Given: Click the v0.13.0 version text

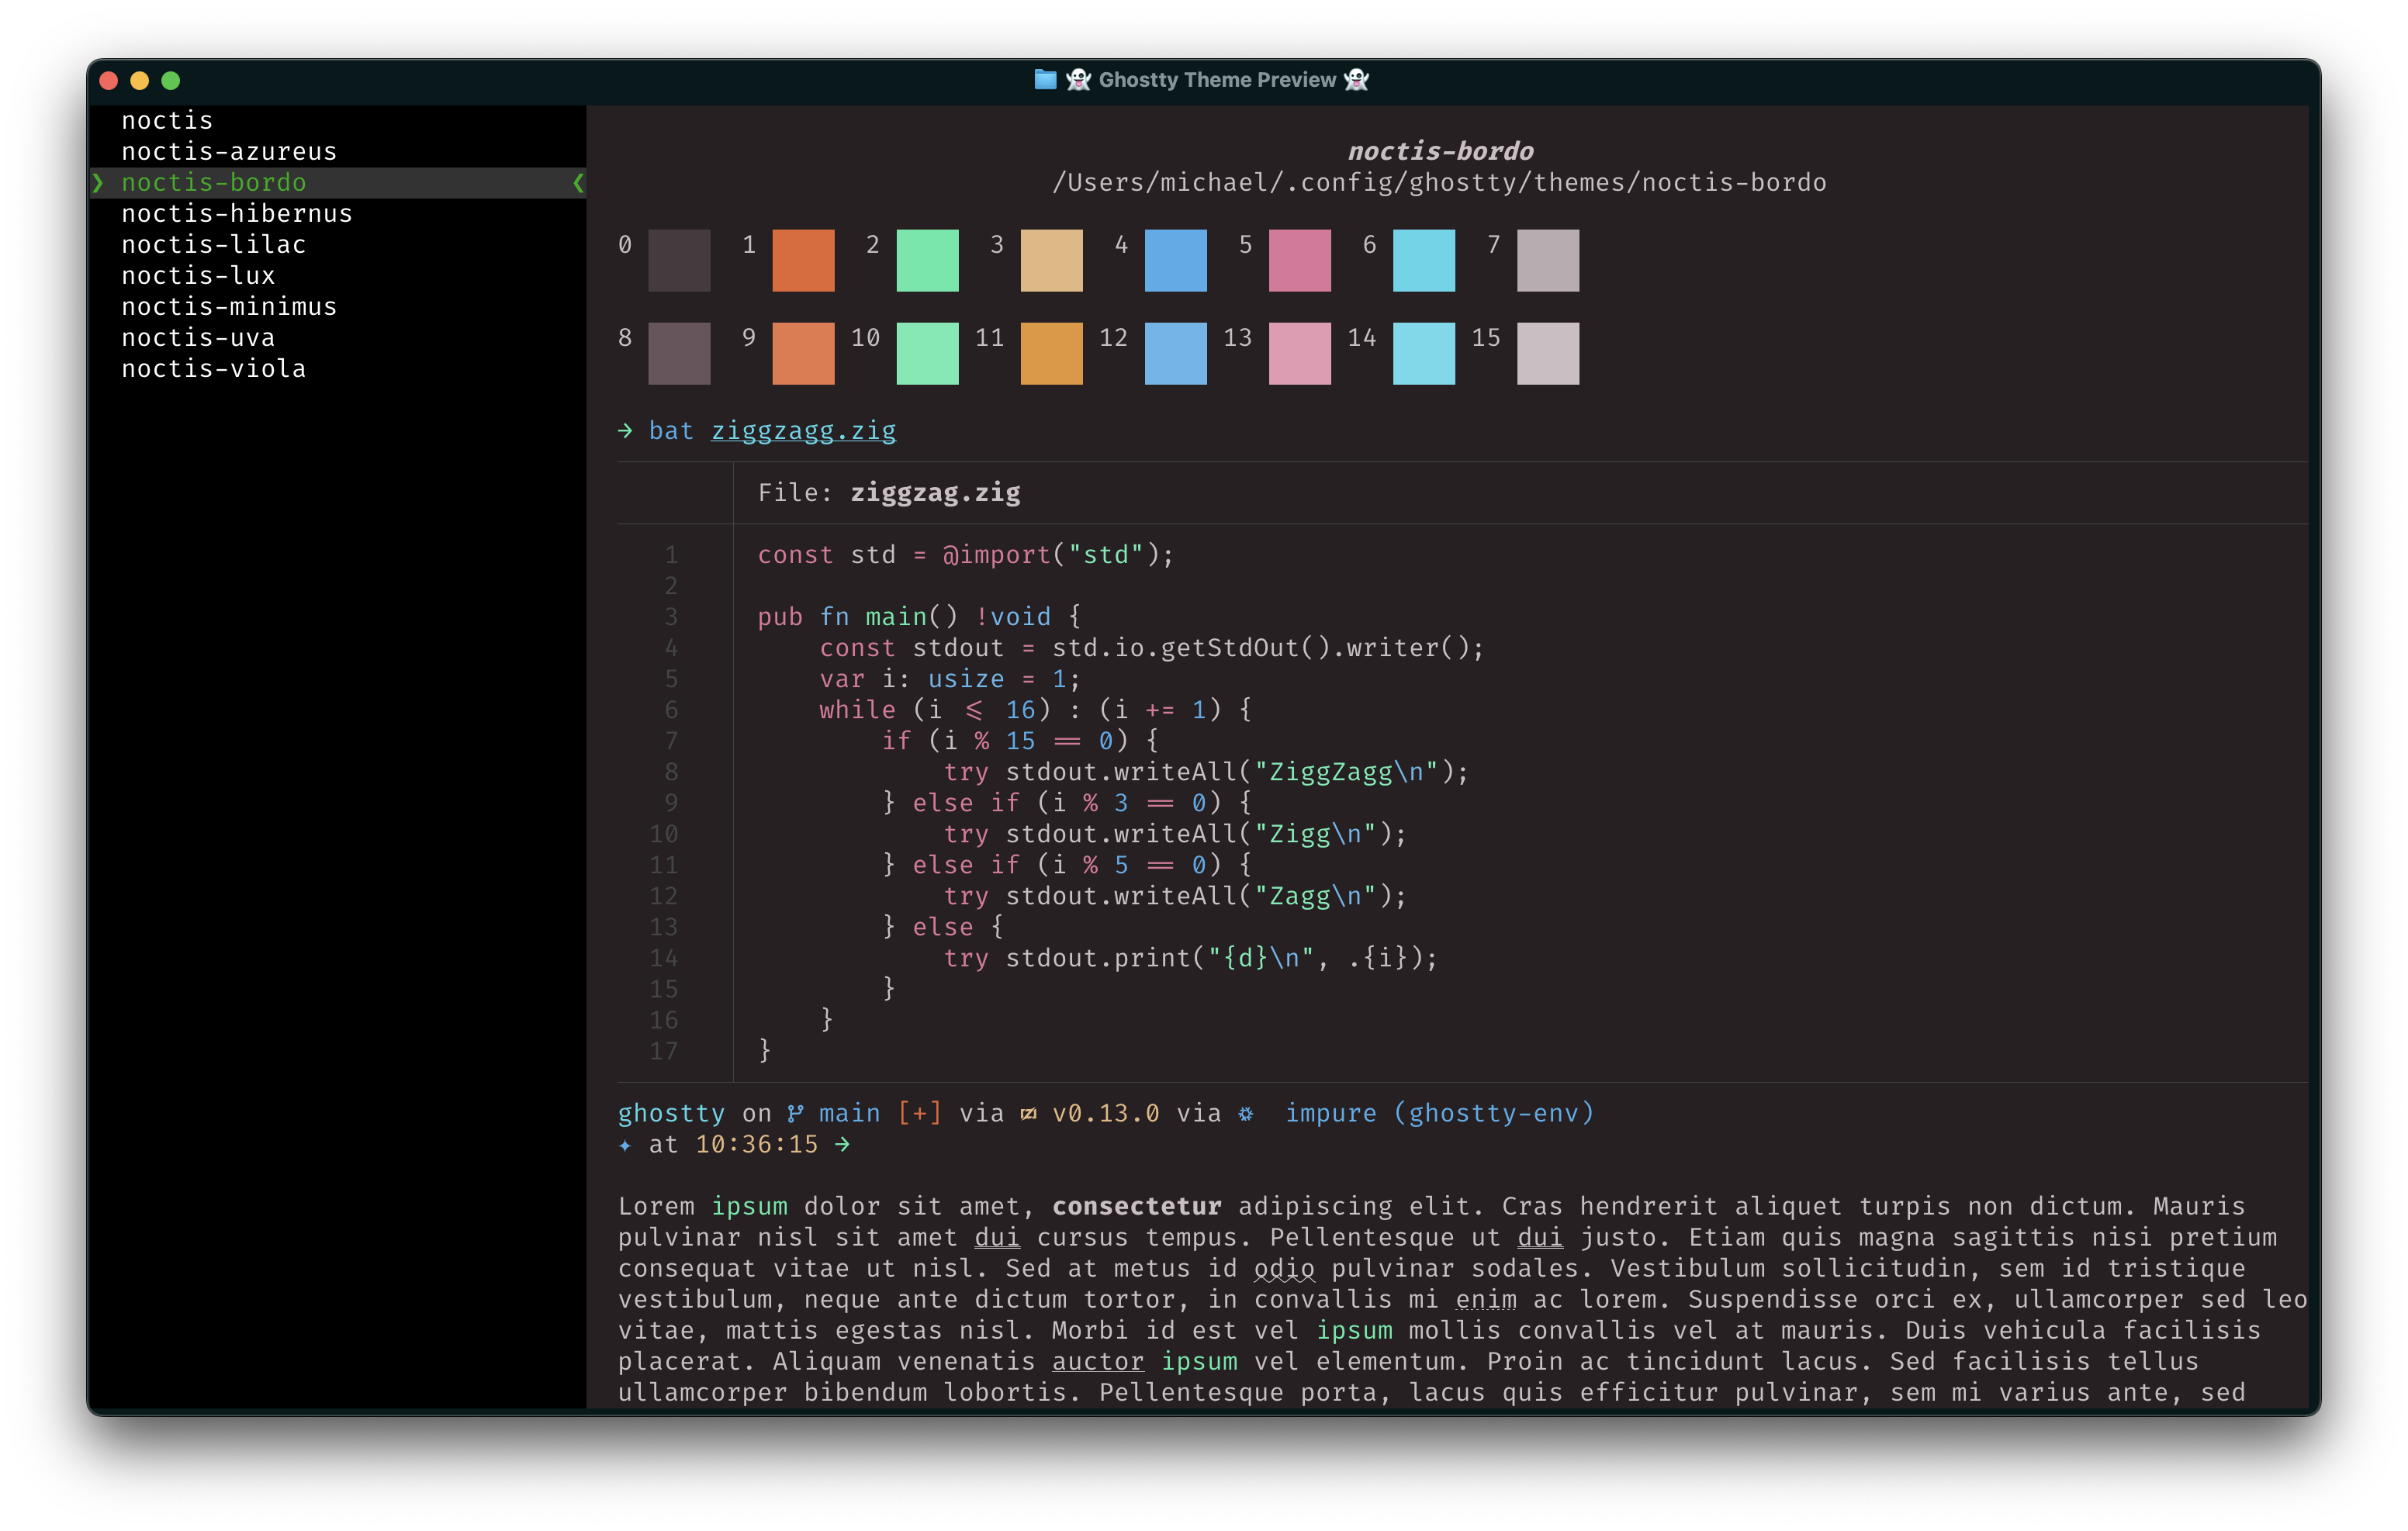Looking at the screenshot, I should (1105, 1113).
